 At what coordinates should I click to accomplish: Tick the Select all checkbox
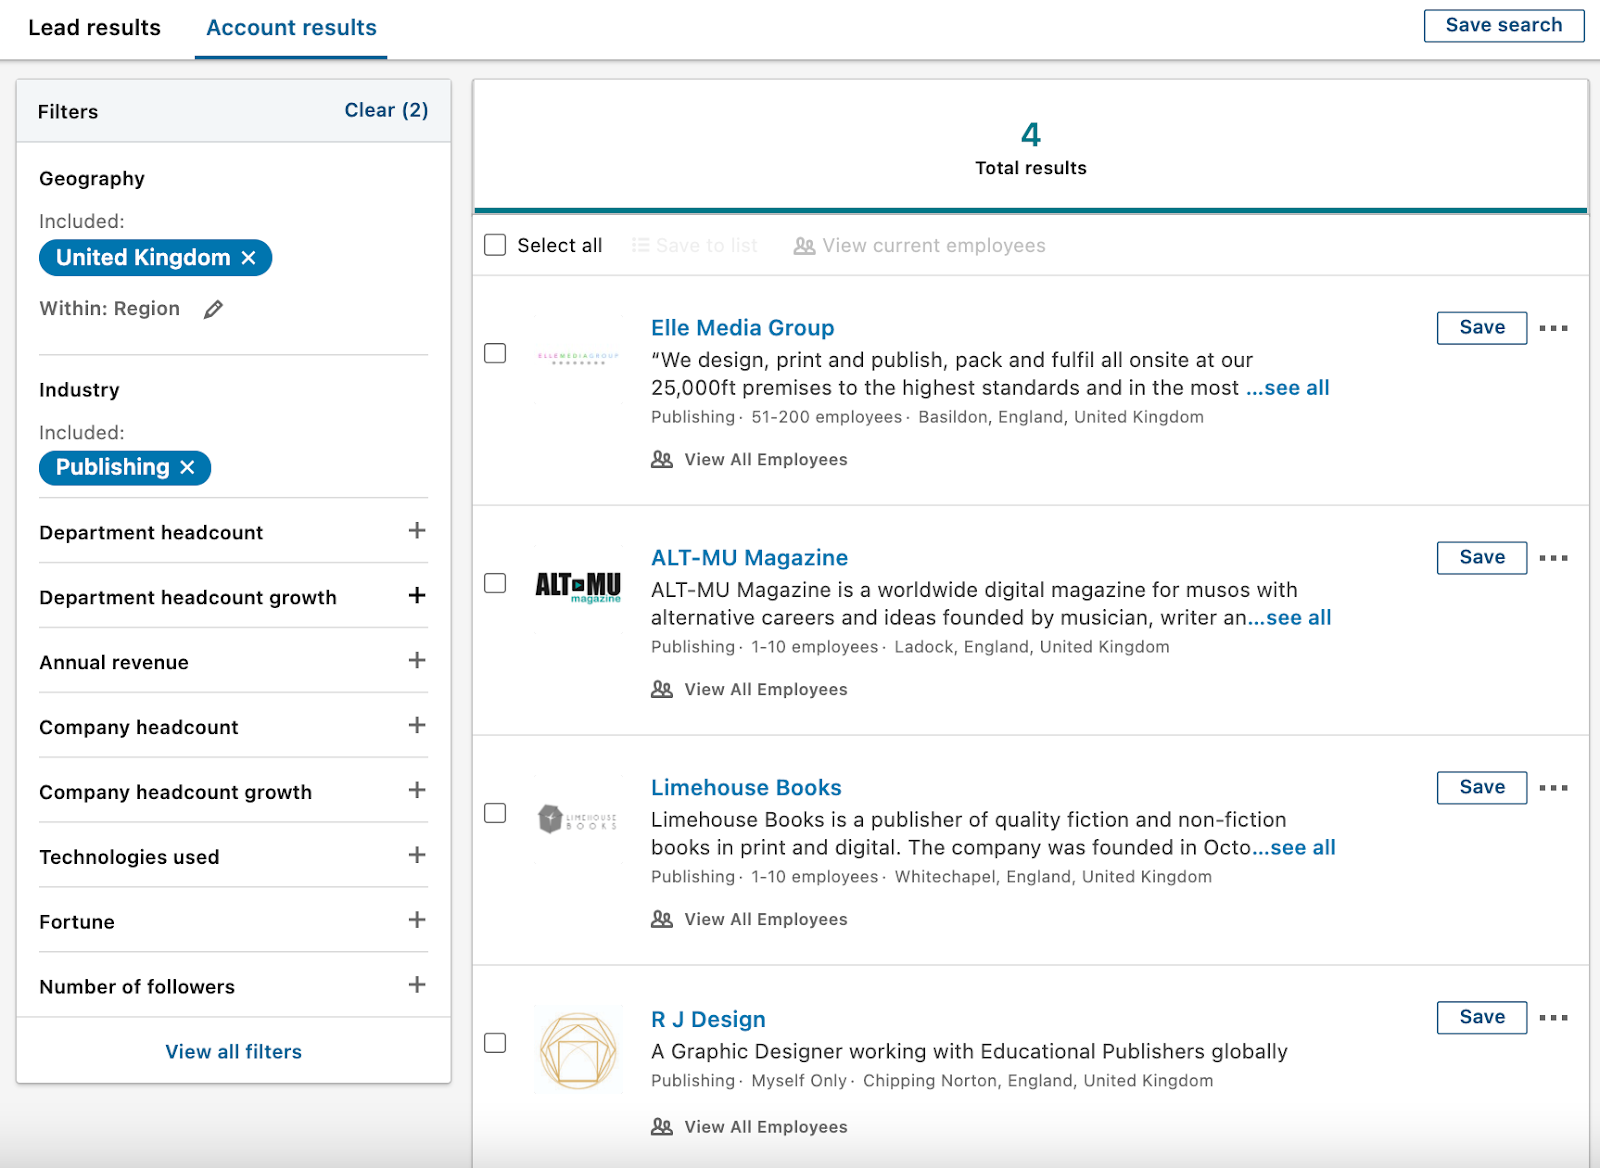tap(495, 245)
